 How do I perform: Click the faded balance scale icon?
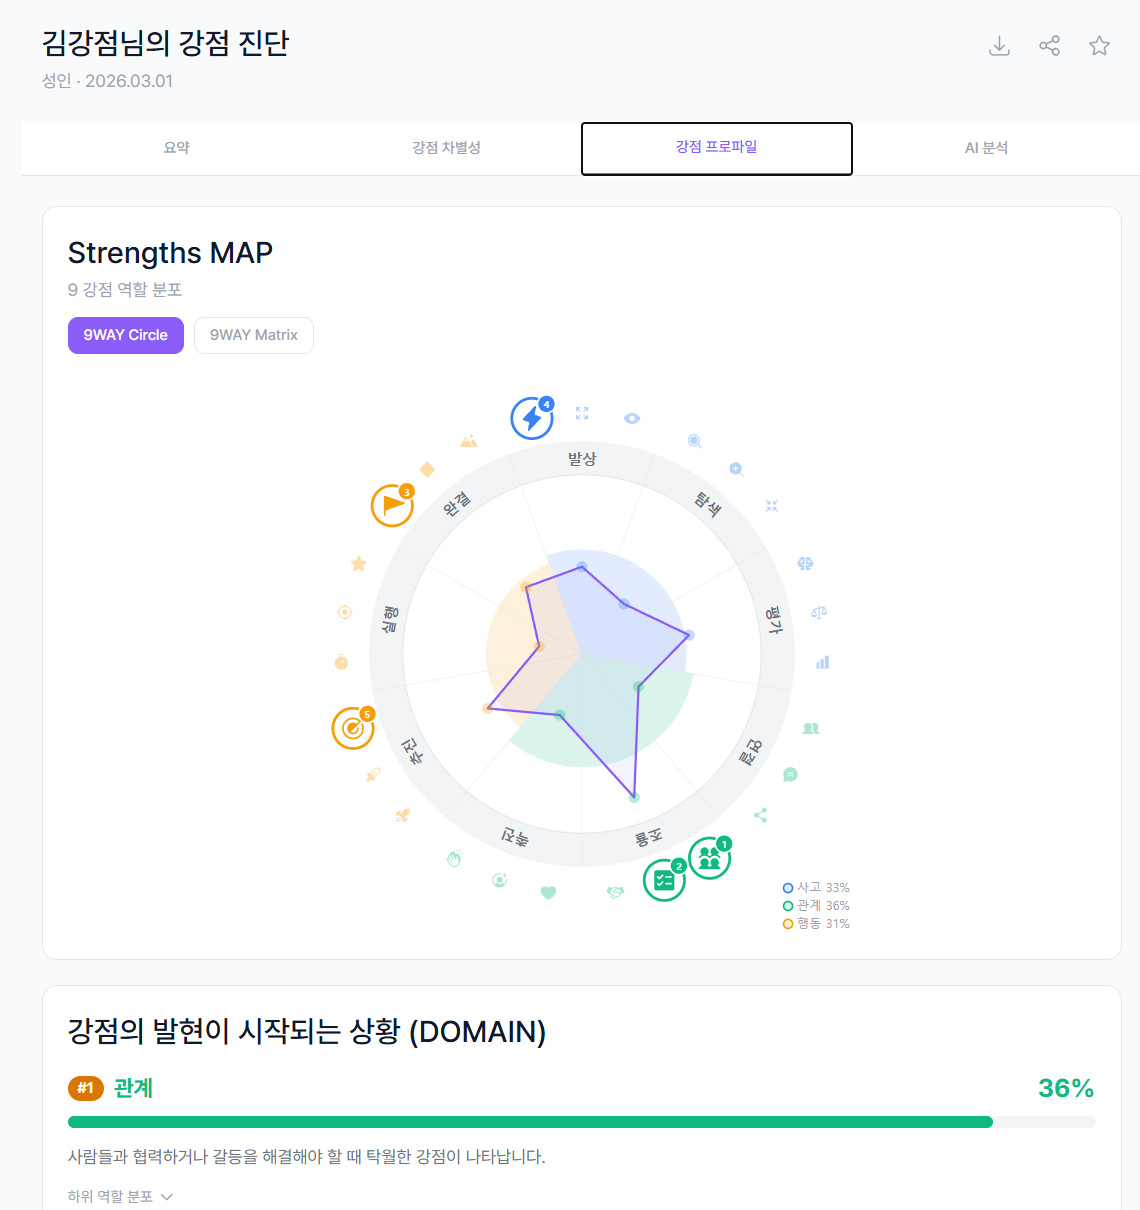[x=819, y=612]
